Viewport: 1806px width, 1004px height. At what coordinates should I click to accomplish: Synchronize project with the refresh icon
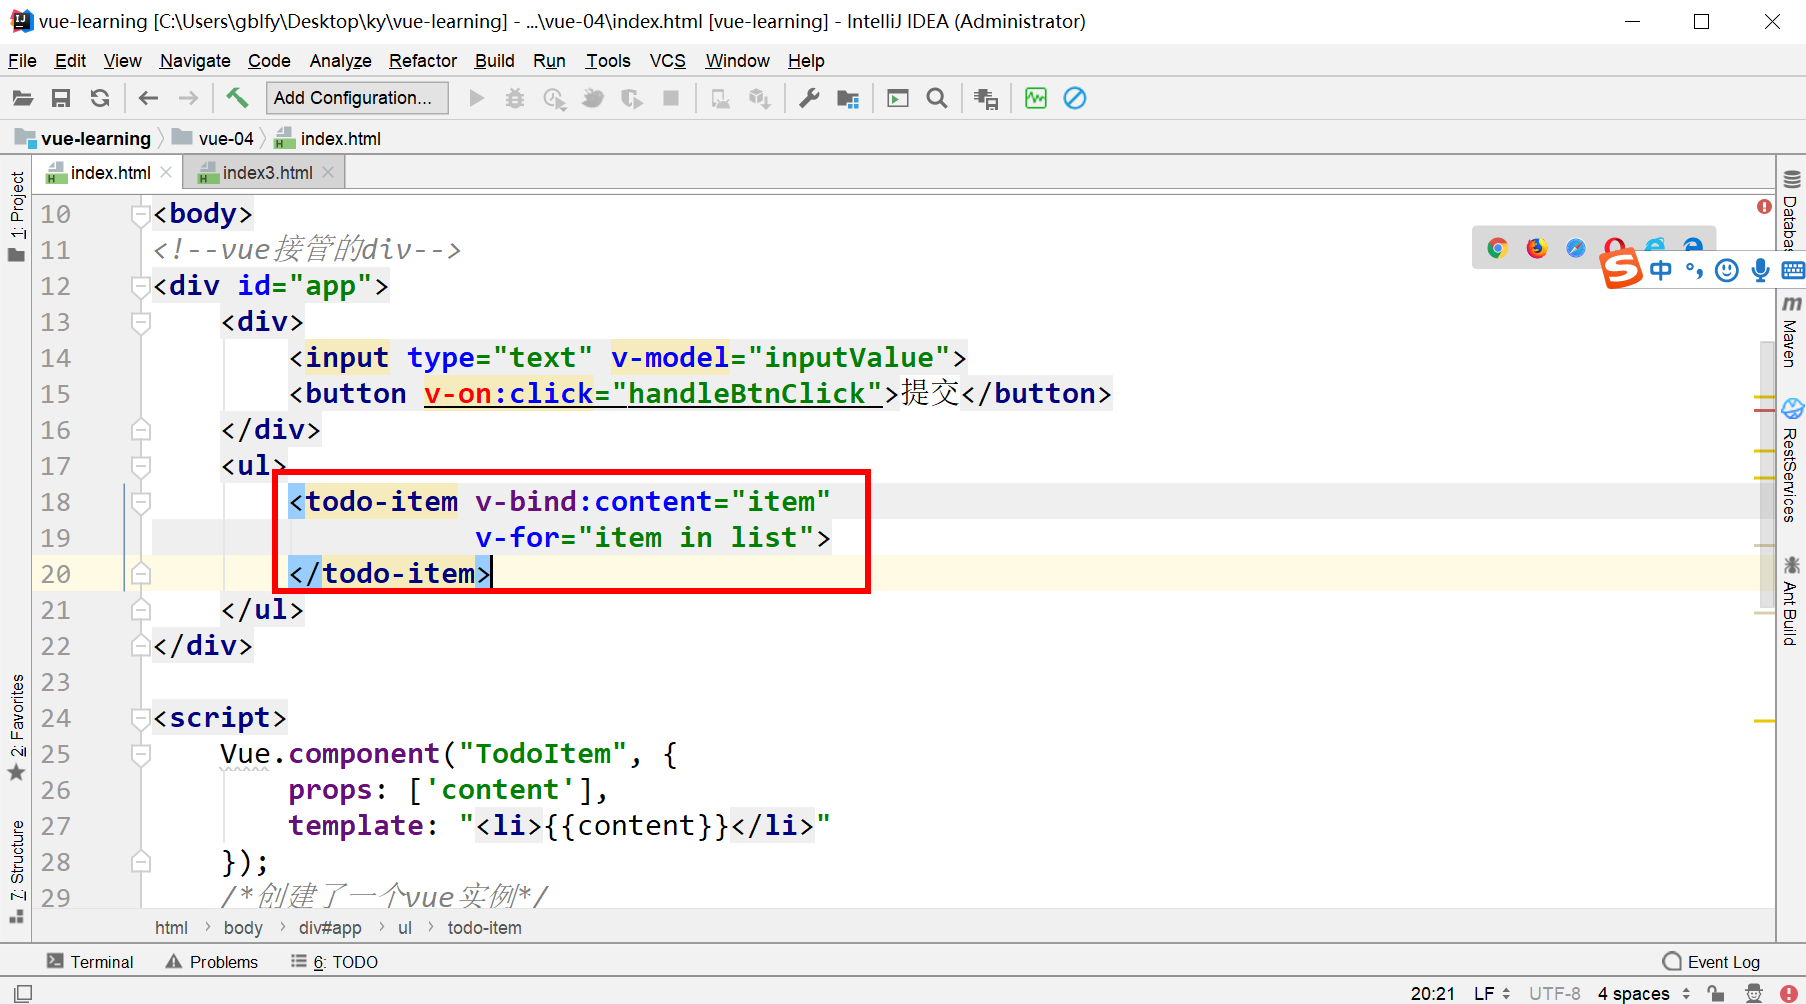(x=100, y=98)
